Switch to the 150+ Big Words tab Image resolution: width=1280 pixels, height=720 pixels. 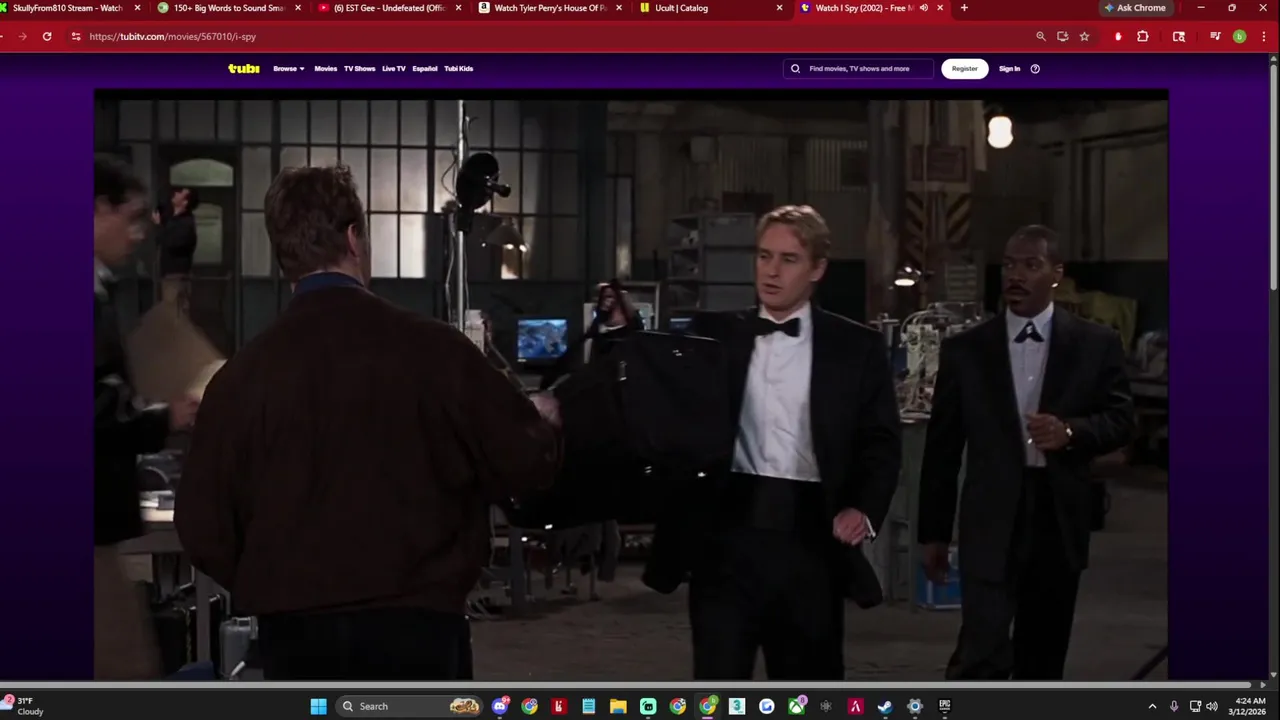coord(230,8)
